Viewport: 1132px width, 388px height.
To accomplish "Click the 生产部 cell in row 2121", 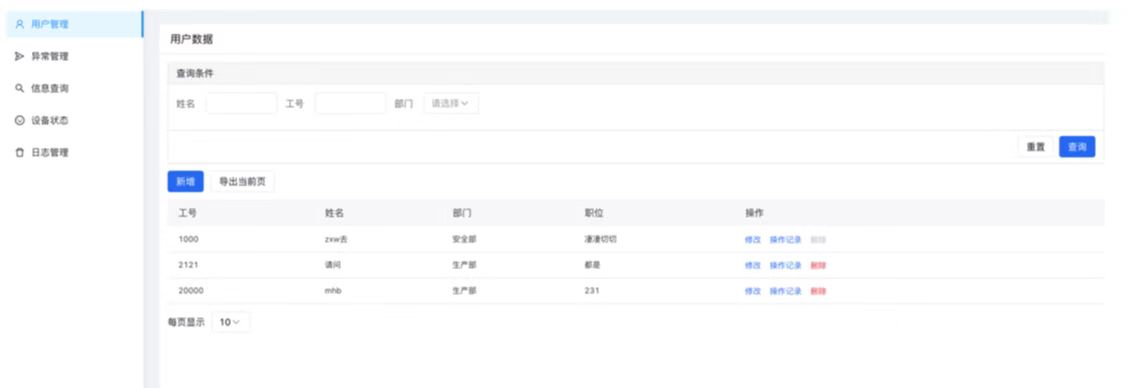I will point(464,265).
